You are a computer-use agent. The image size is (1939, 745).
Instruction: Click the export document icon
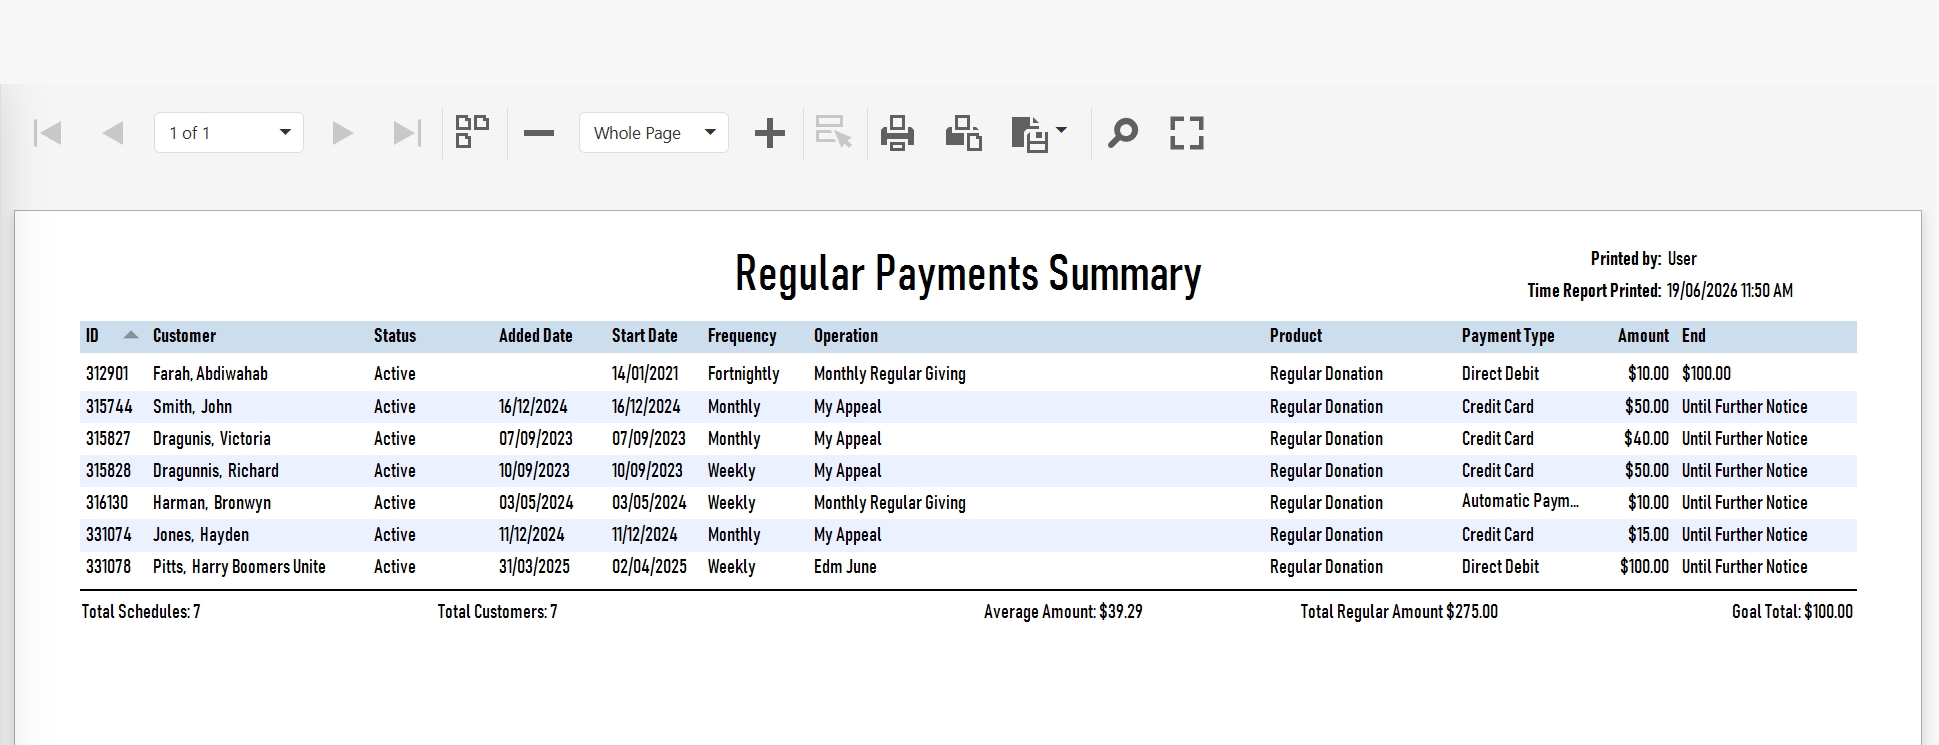[x=1029, y=133]
